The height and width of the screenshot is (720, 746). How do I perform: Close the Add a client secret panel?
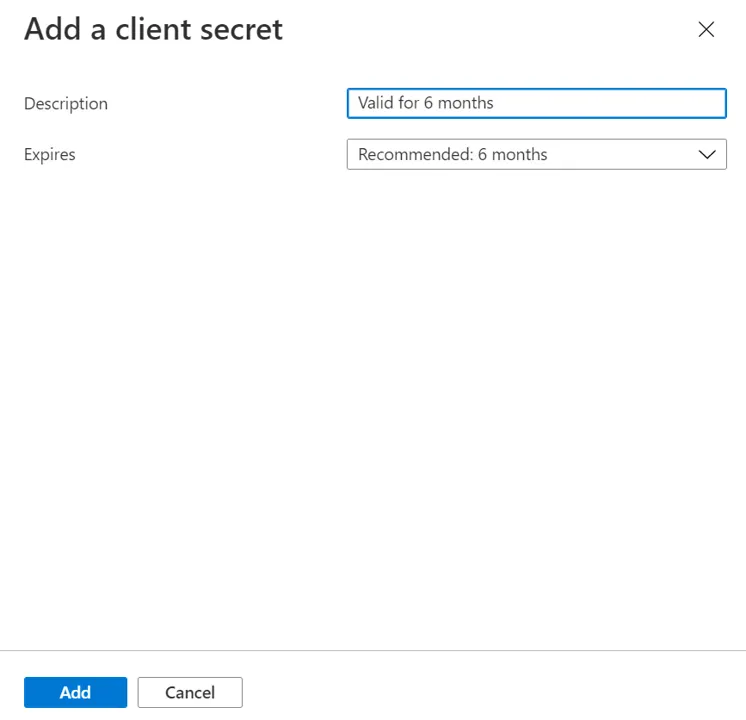pyautogui.click(x=706, y=30)
